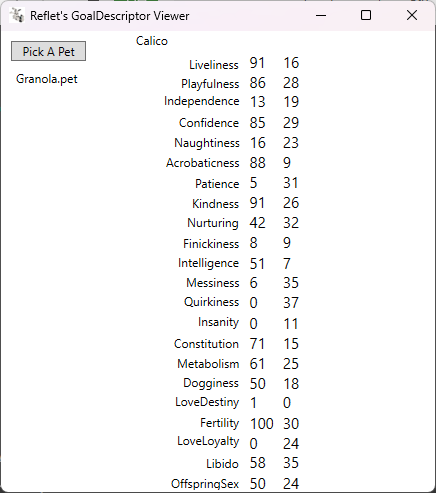This screenshot has height=493, width=436.
Task: Select the Patience trait label
Action: (x=217, y=184)
